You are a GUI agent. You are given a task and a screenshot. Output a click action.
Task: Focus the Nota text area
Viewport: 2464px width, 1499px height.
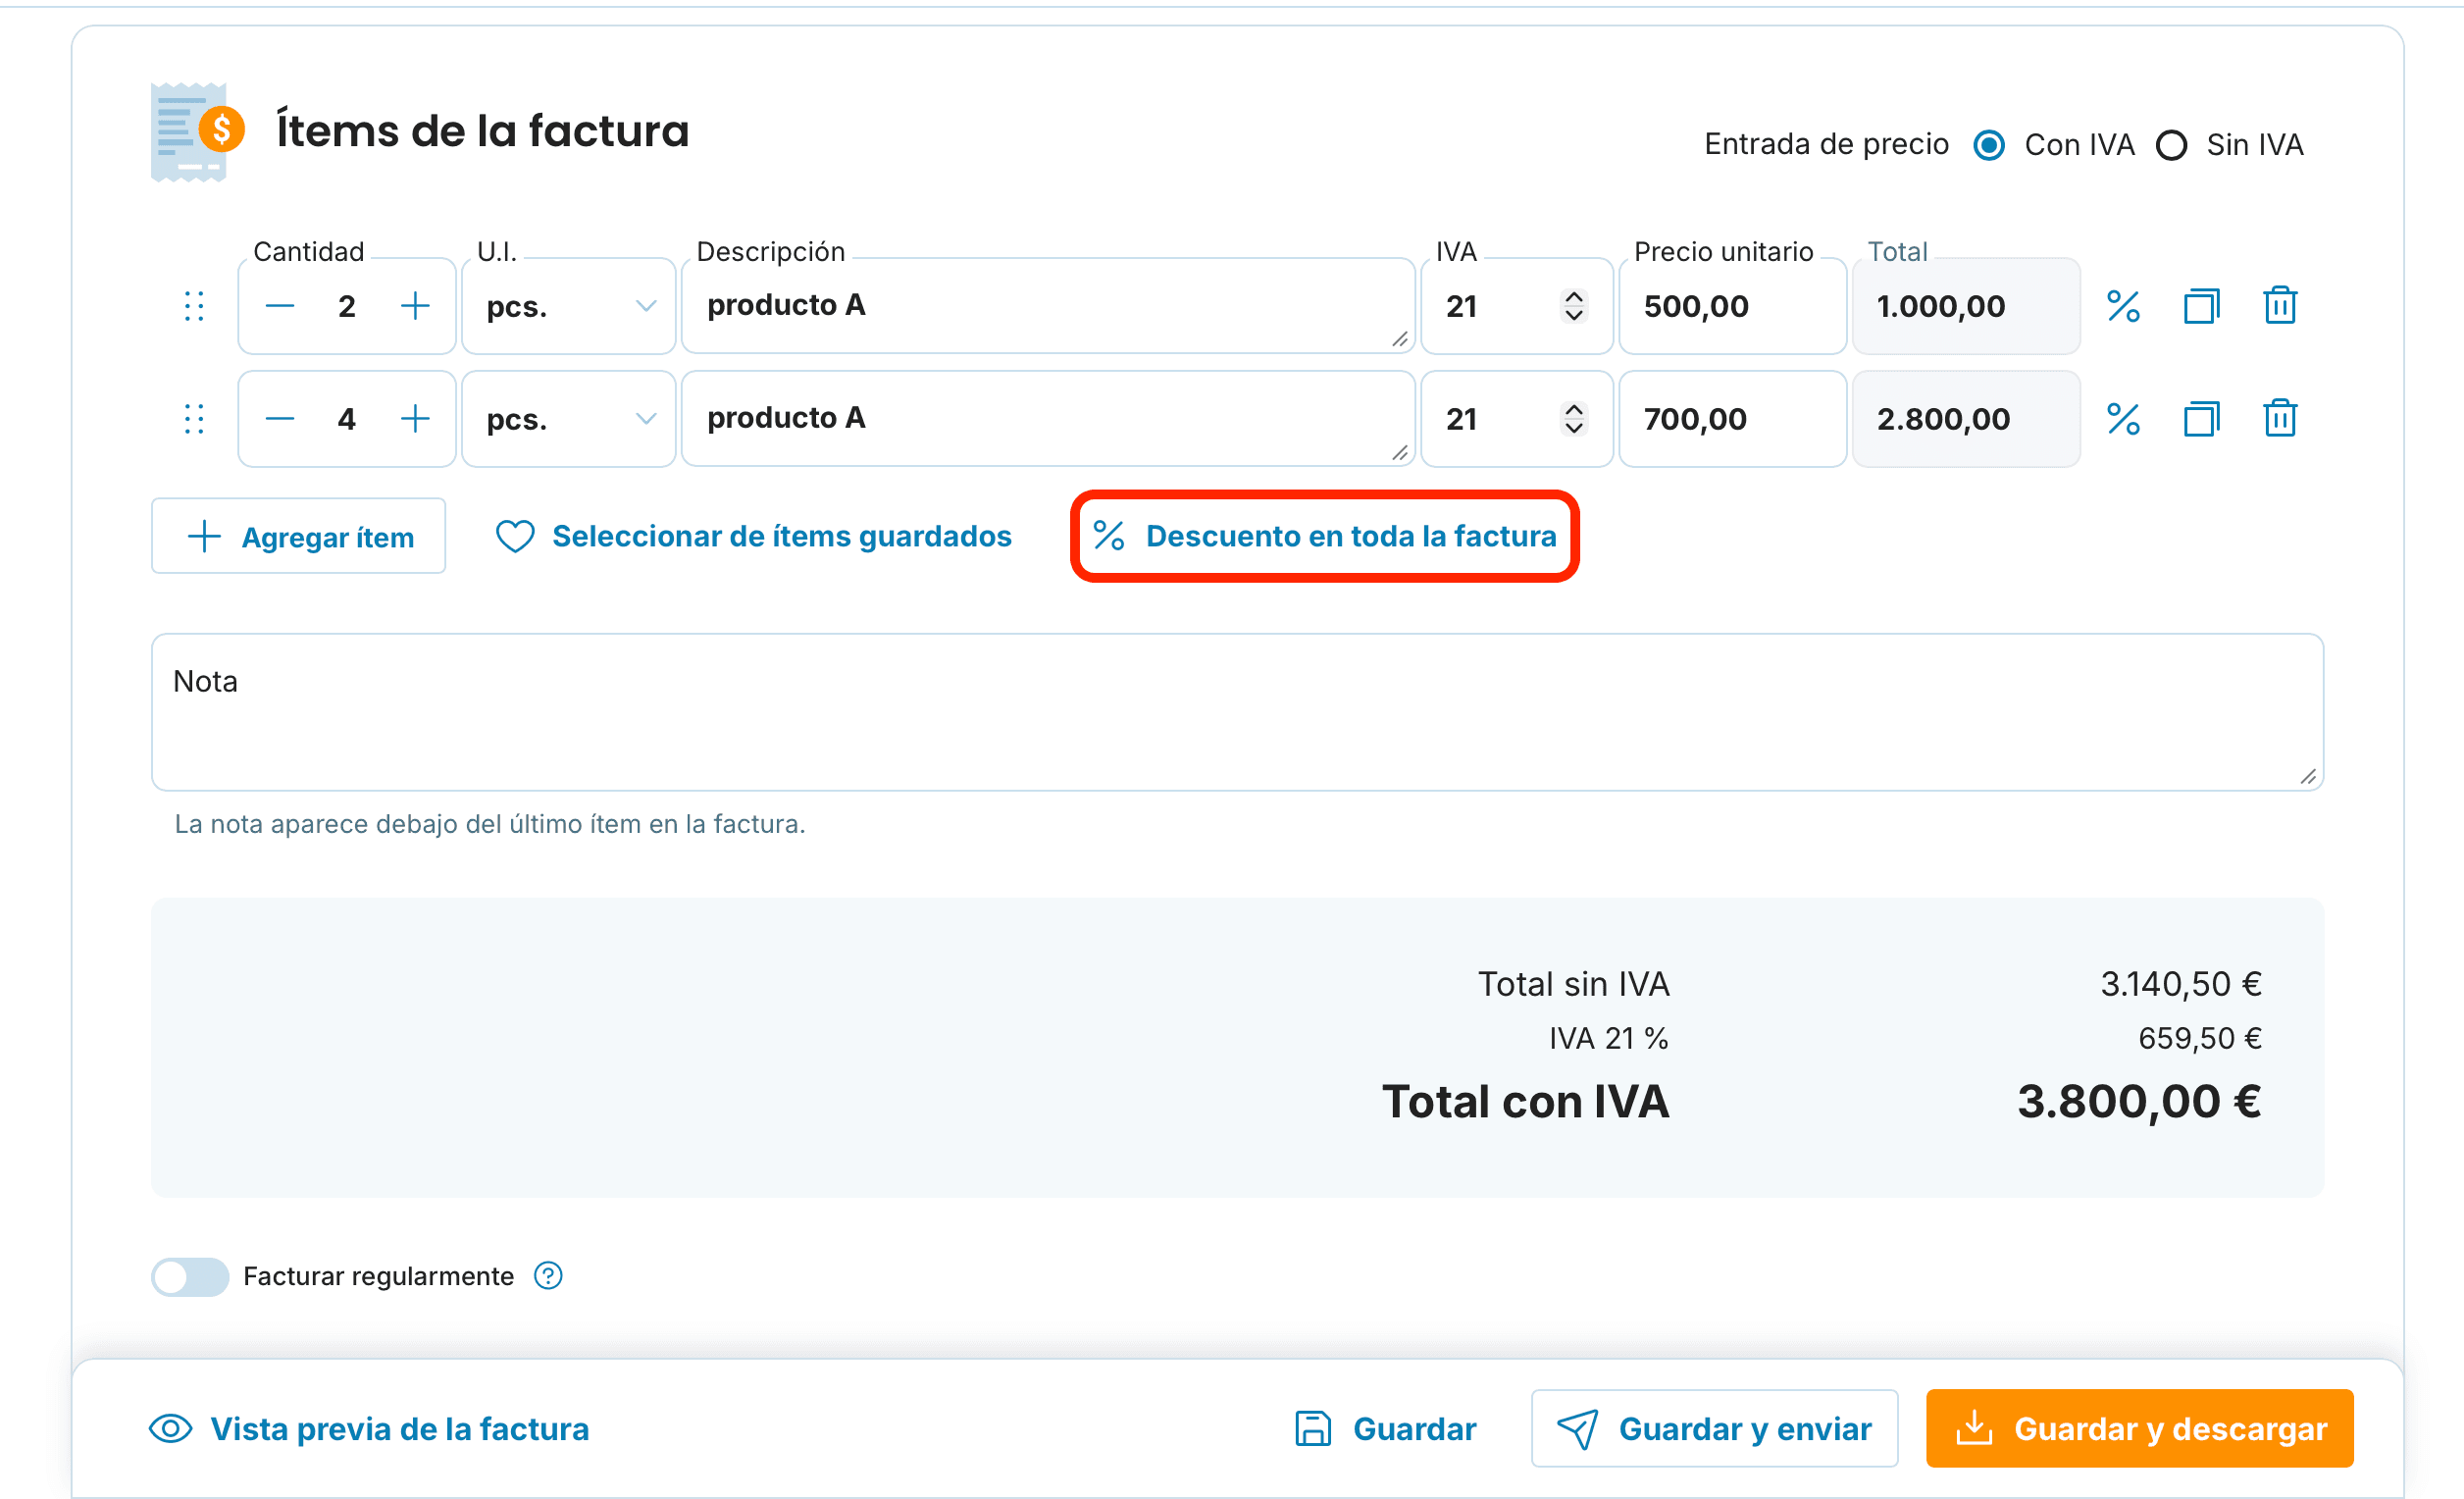click(x=1237, y=712)
